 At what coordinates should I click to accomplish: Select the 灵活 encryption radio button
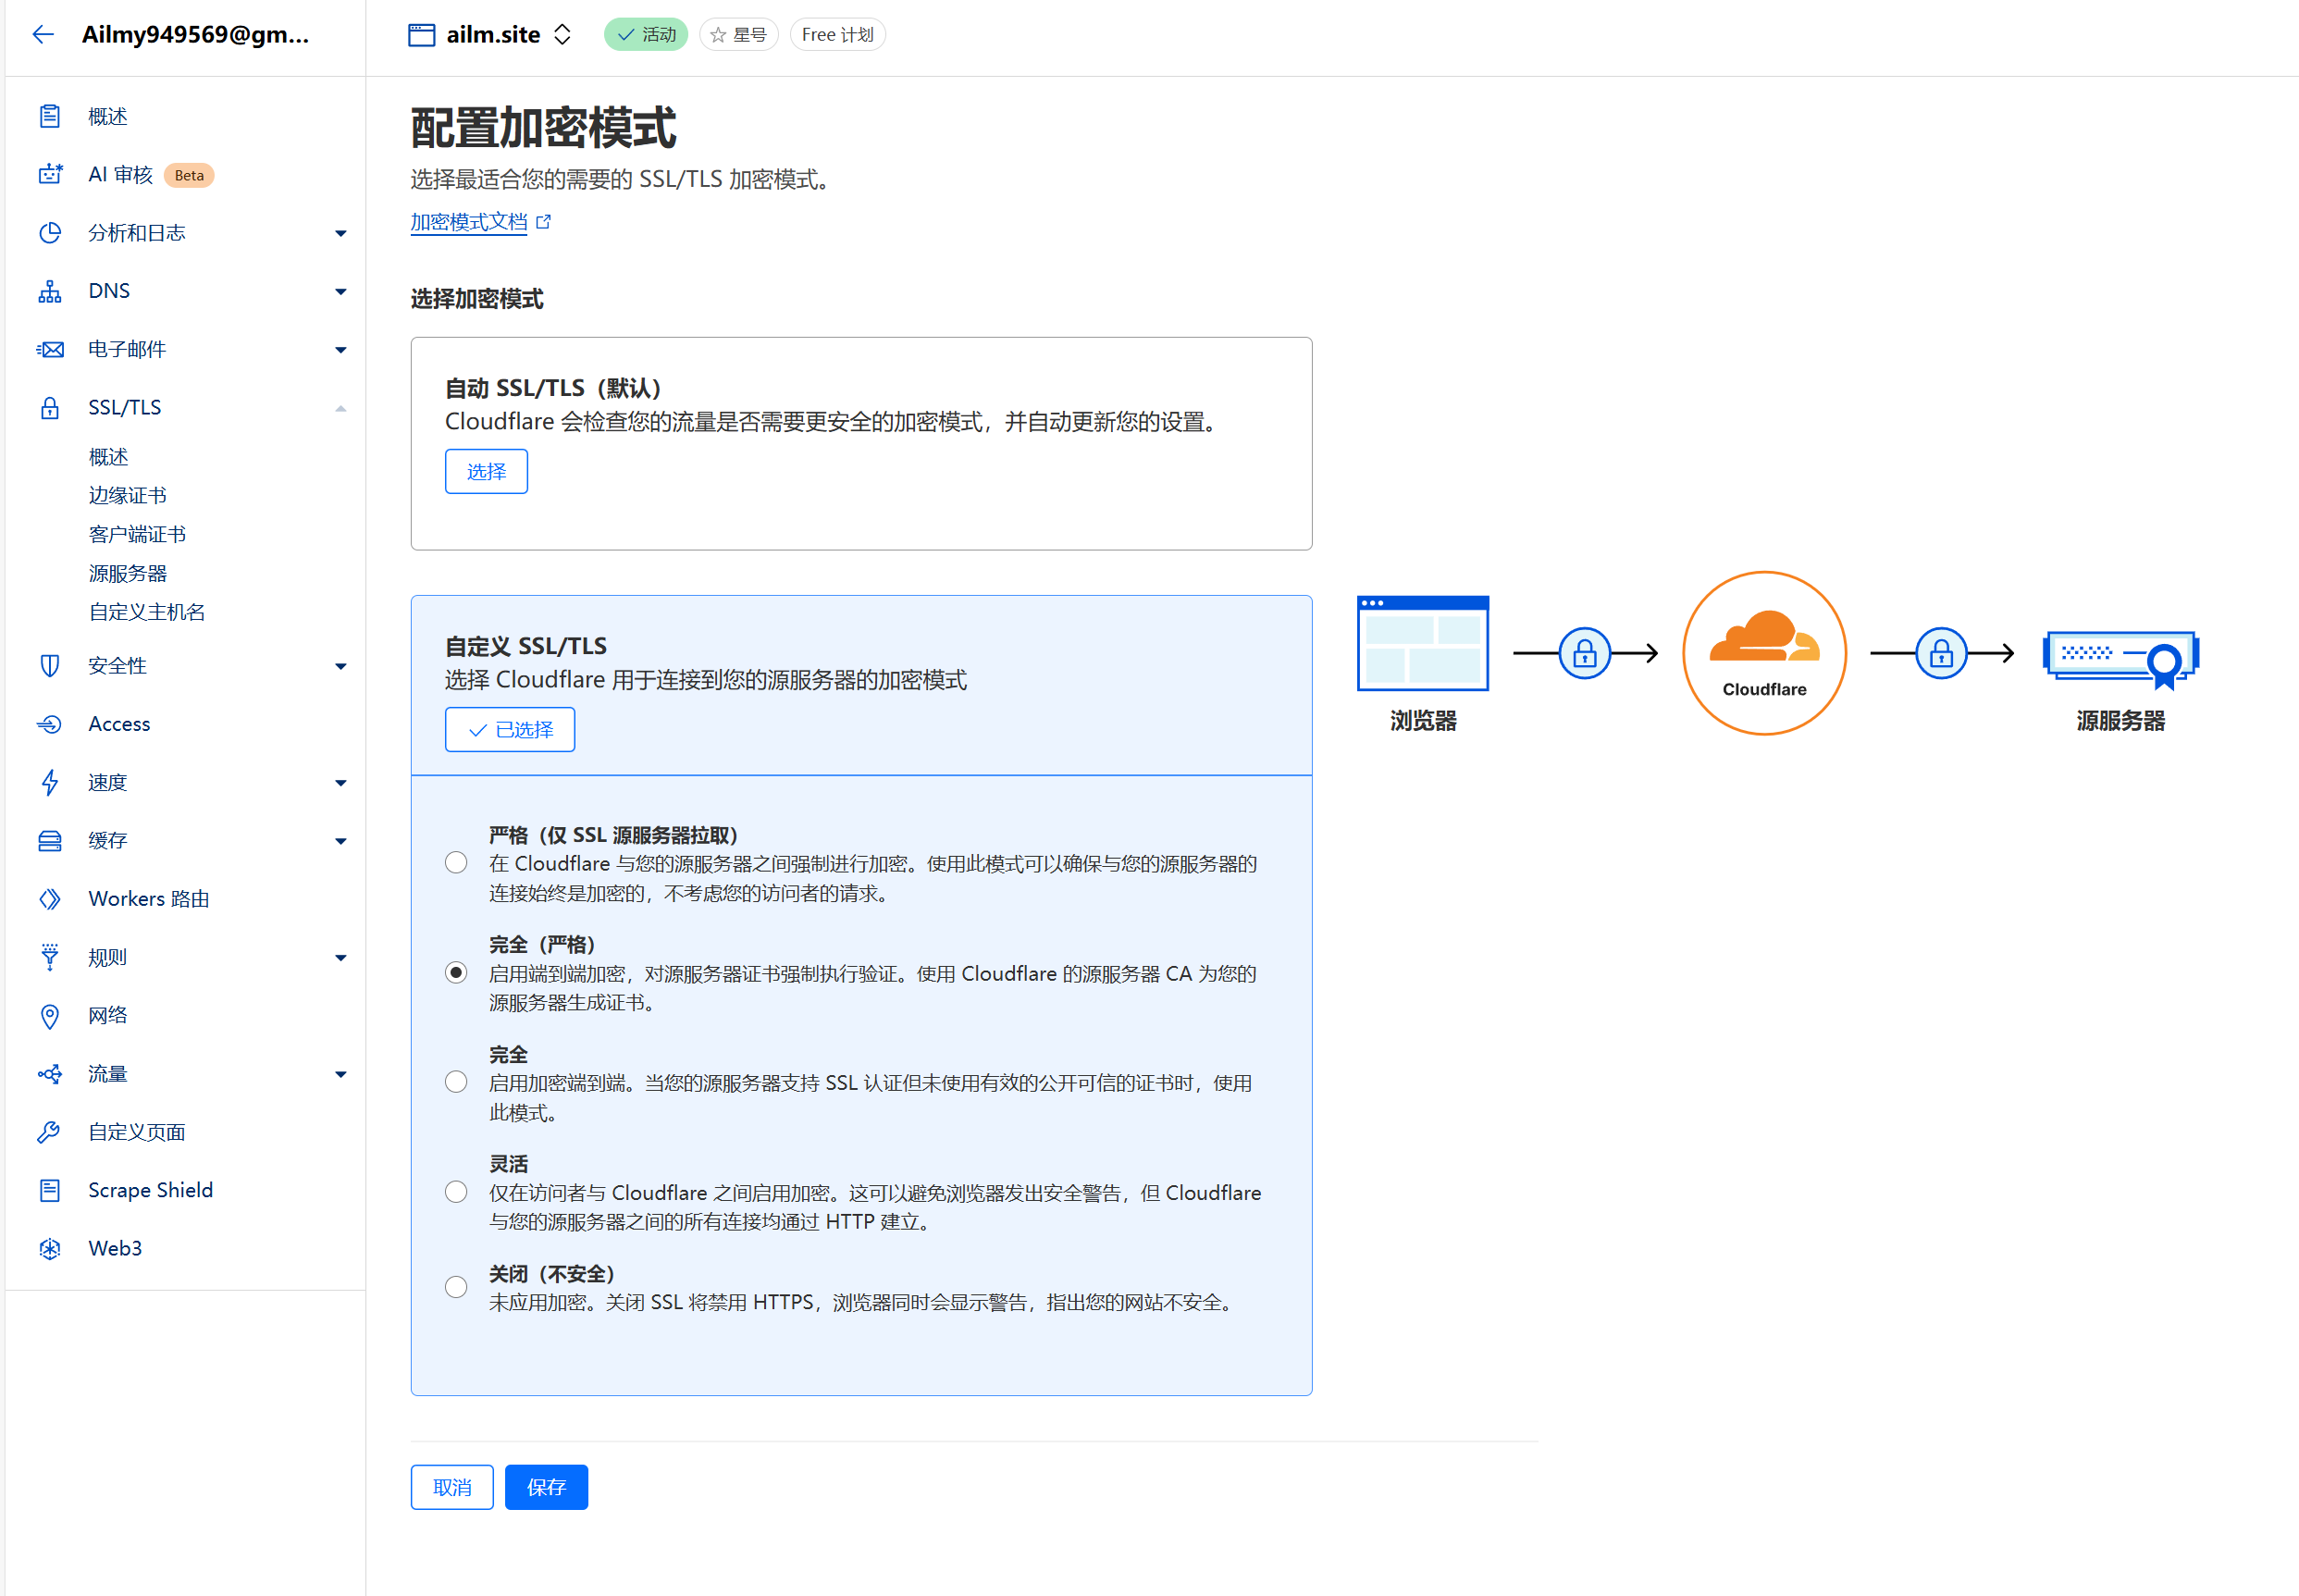[x=456, y=1192]
